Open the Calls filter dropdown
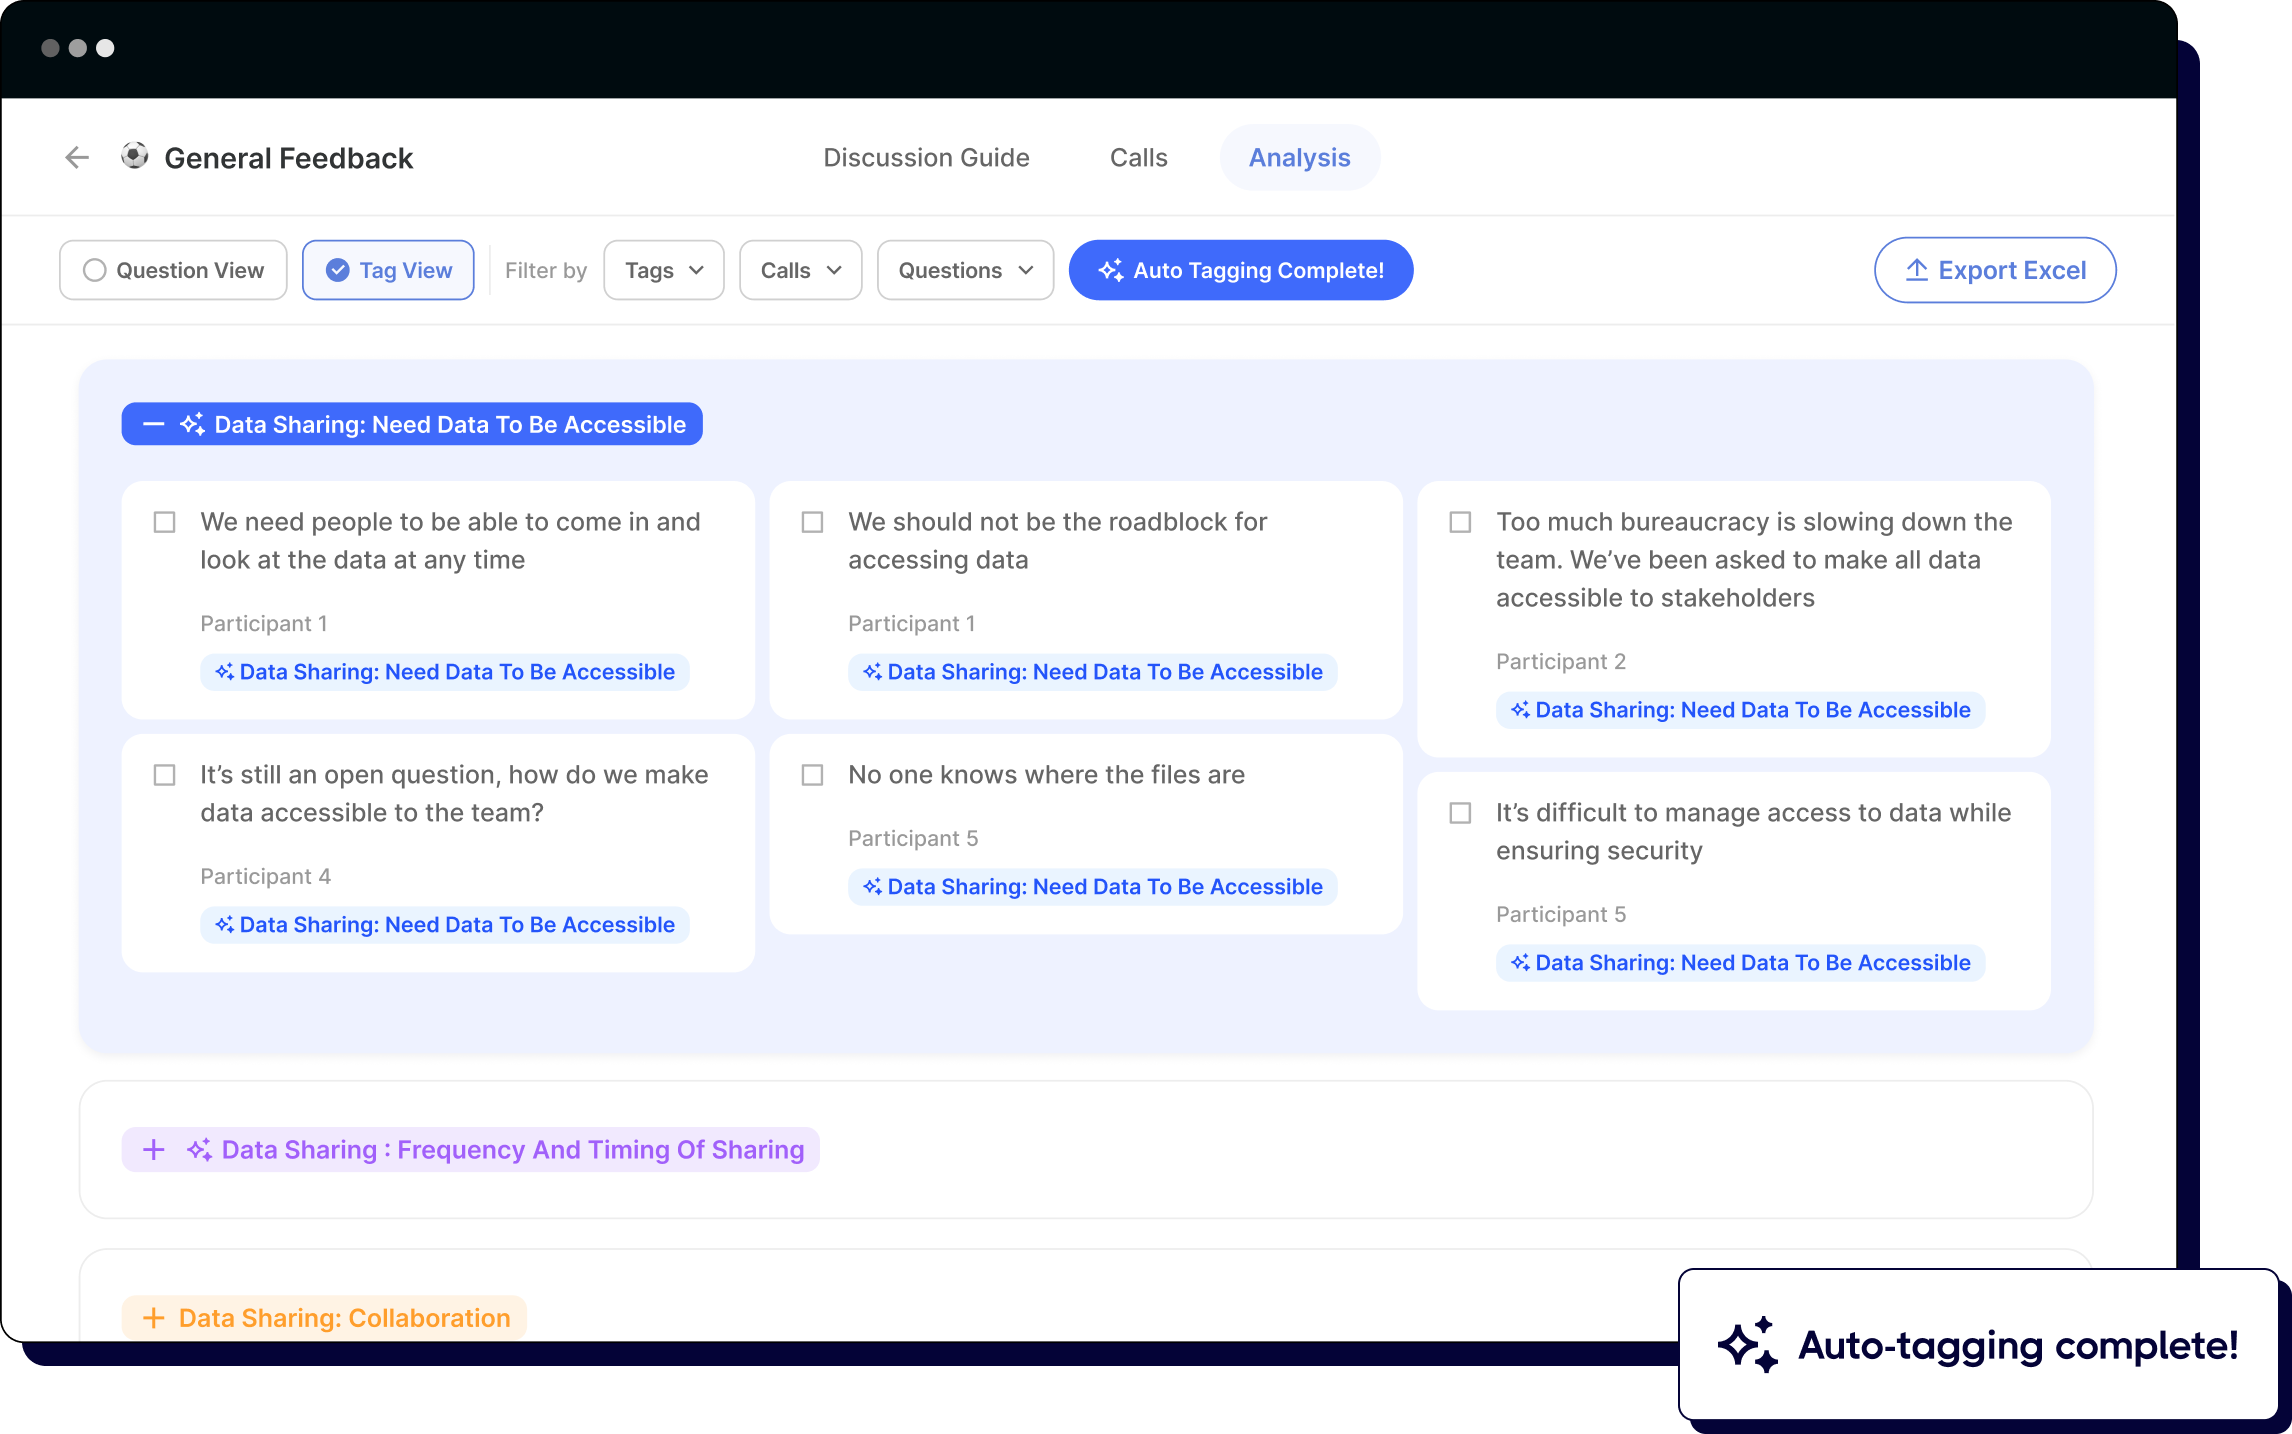 (799, 270)
